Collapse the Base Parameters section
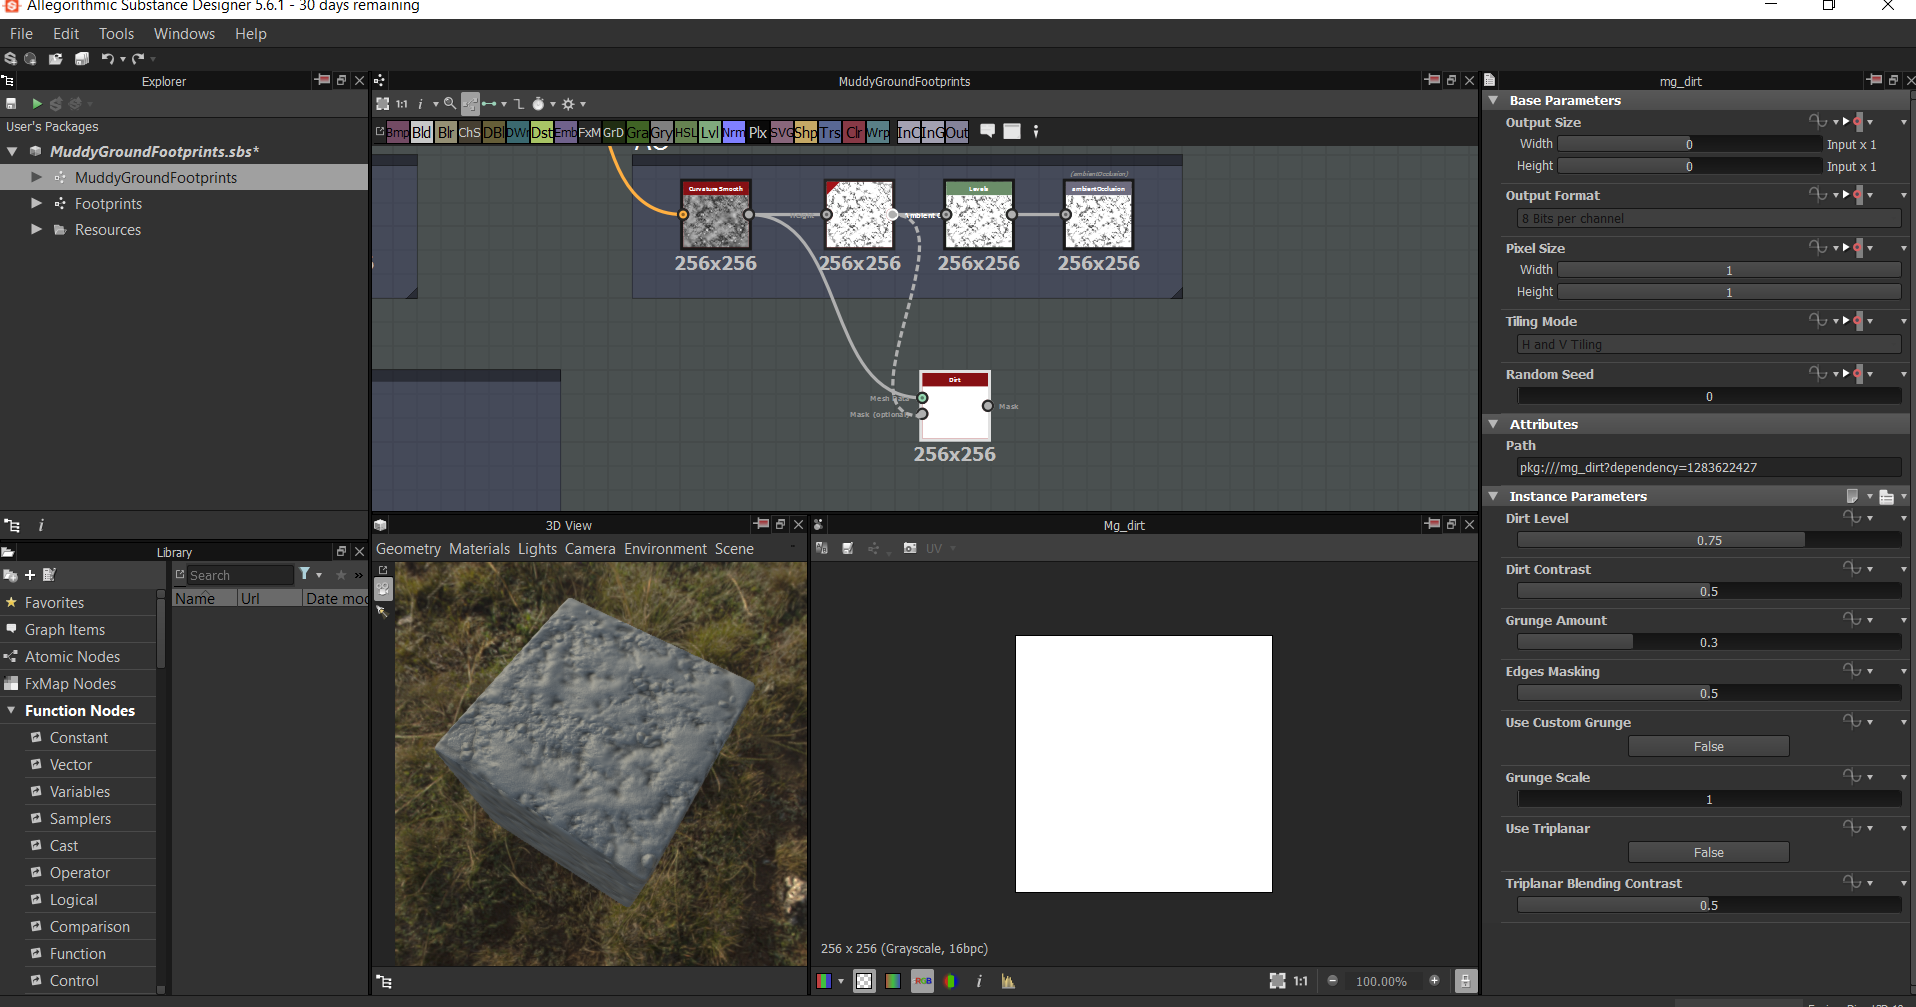Image resolution: width=1916 pixels, height=1007 pixels. [x=1493, y=100]
